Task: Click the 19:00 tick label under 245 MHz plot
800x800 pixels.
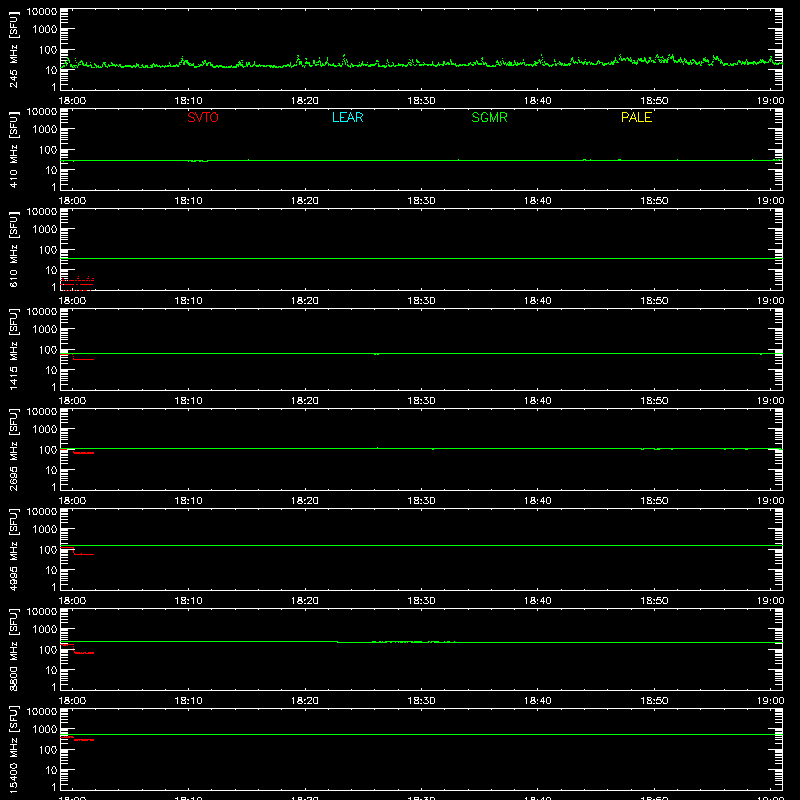Action: click(770, 101)
